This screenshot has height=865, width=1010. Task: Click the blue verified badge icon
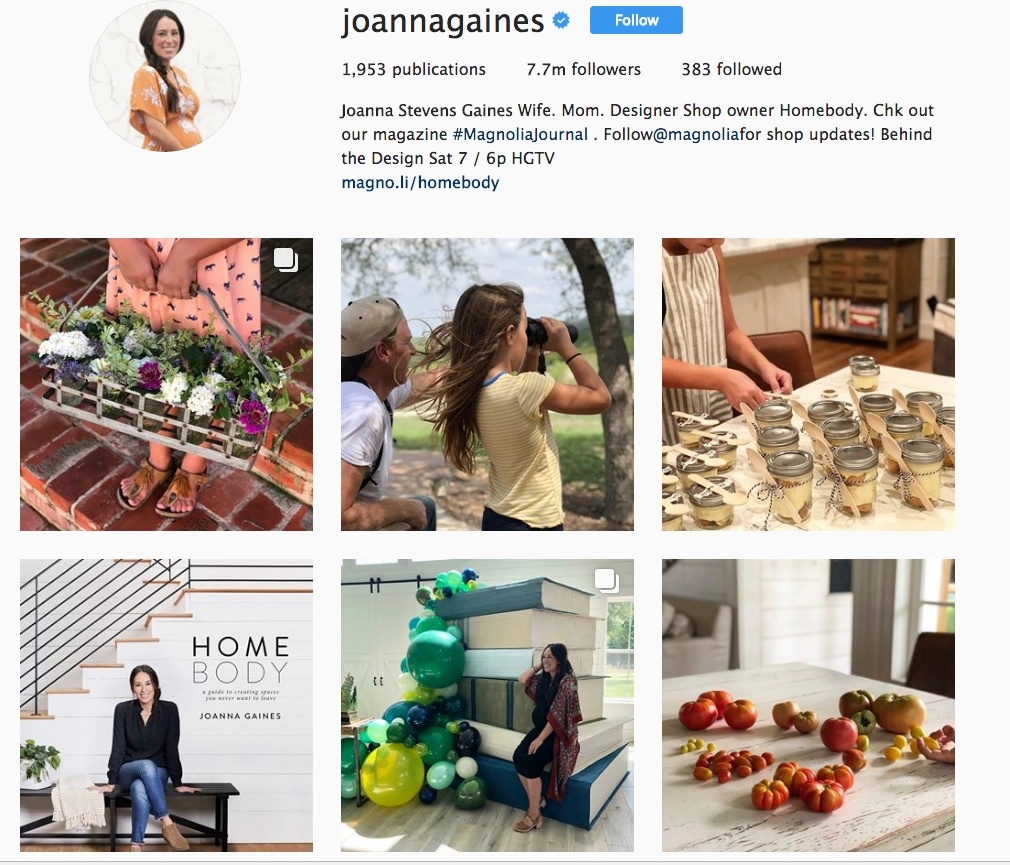(561, 21)
